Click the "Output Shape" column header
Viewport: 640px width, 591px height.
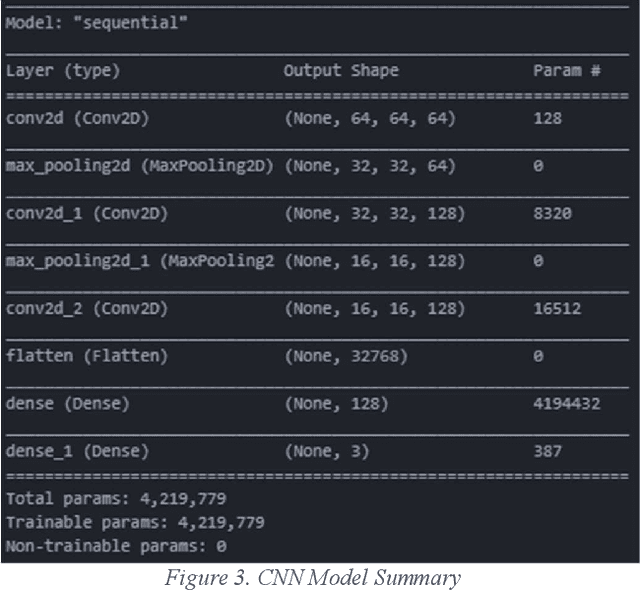(340, 71)
